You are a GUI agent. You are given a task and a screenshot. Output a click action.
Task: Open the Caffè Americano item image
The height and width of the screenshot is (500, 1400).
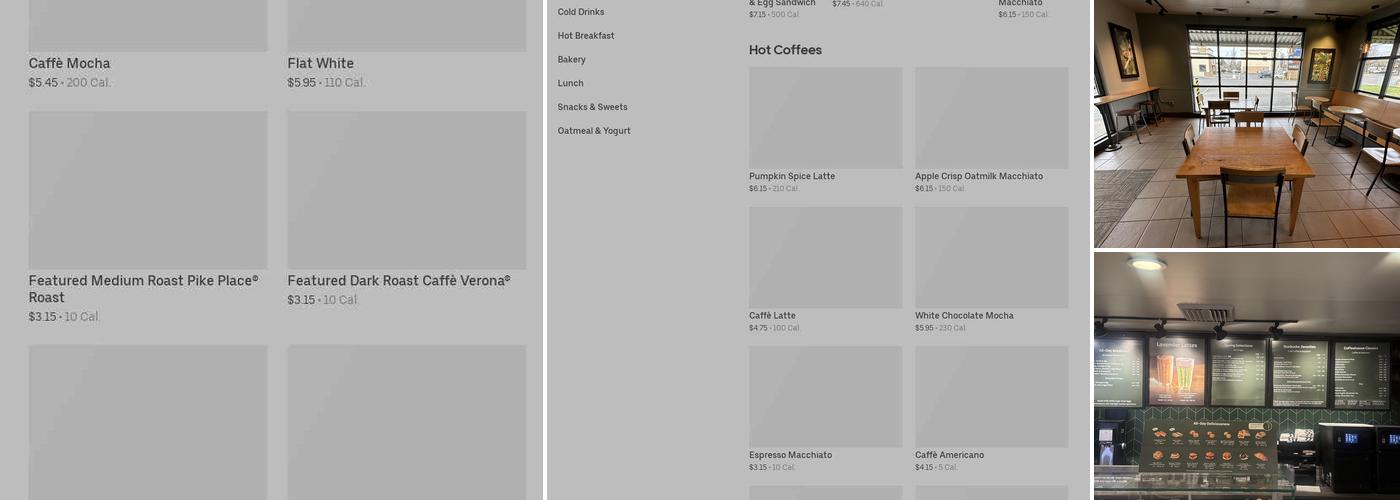pos(992,397)
